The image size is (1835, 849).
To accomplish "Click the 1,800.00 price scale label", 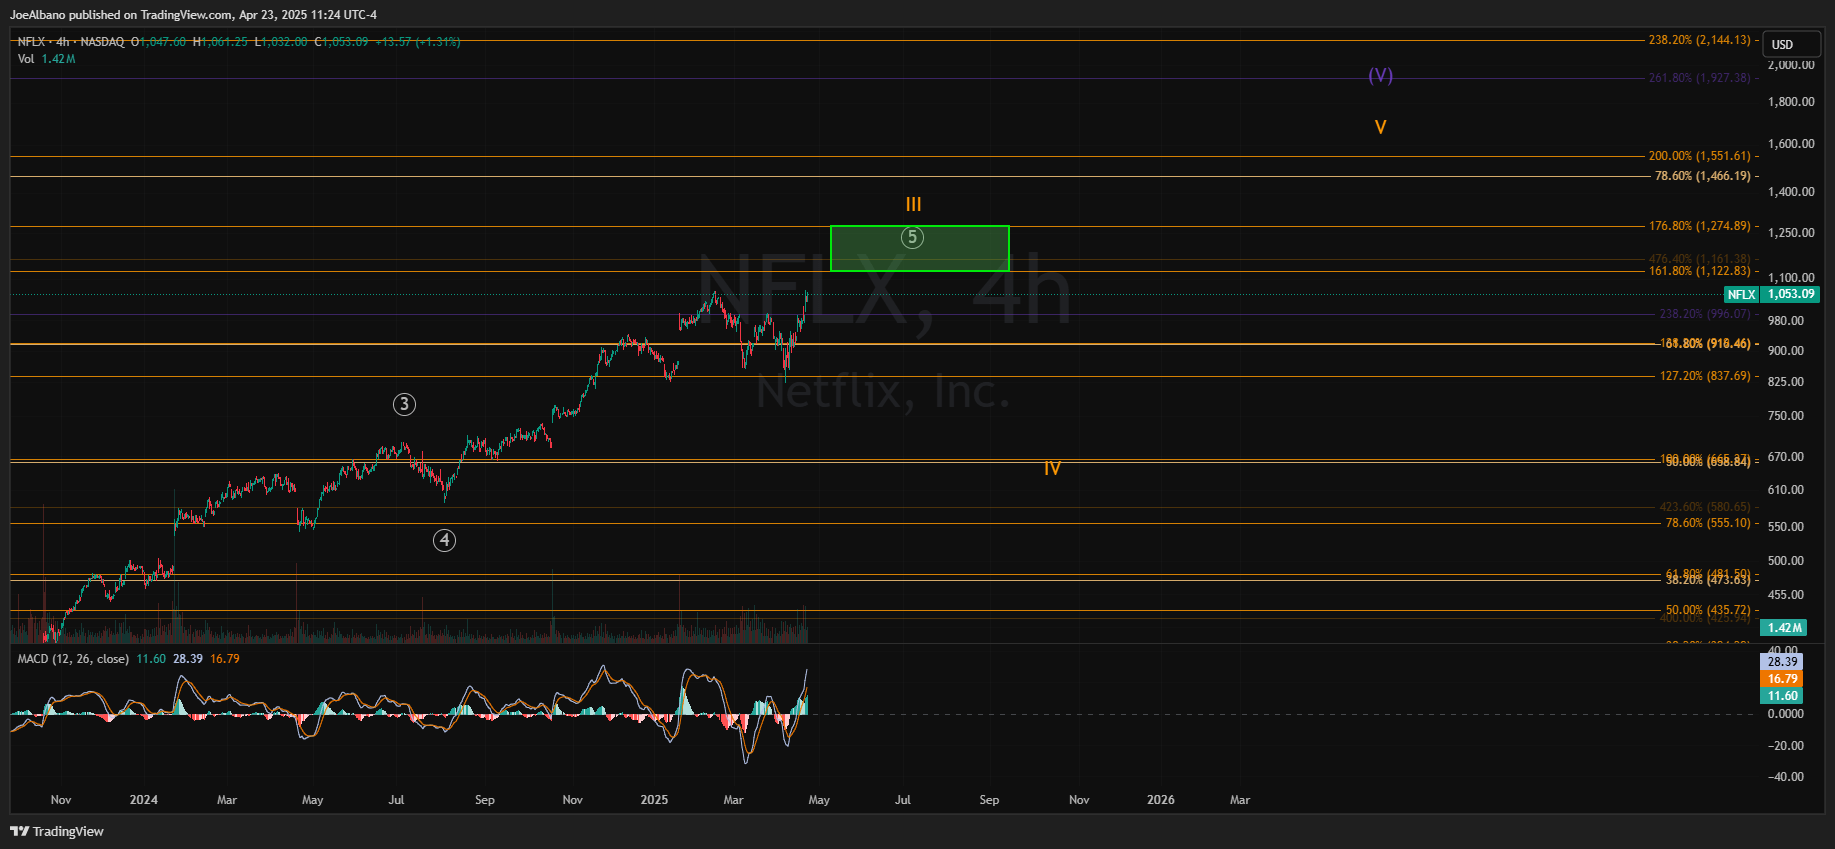I will pyautogui.click(x=1791, y=102).
